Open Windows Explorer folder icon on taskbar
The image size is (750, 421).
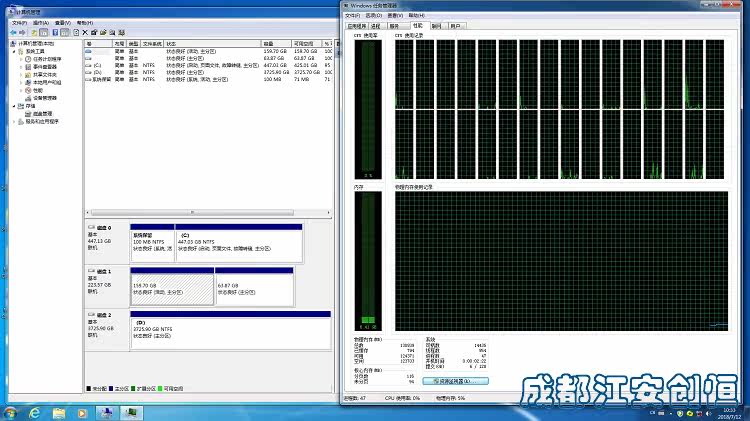[x=59, y=413]
